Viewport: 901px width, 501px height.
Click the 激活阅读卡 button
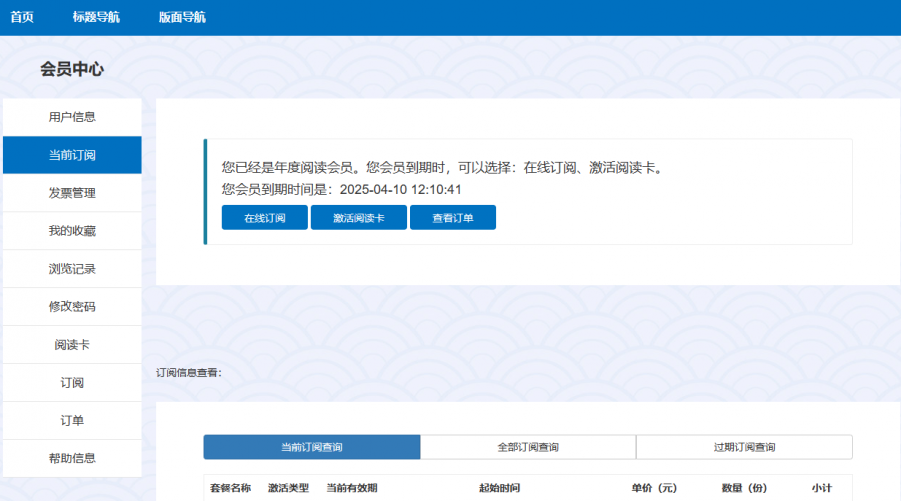(359, 218)
